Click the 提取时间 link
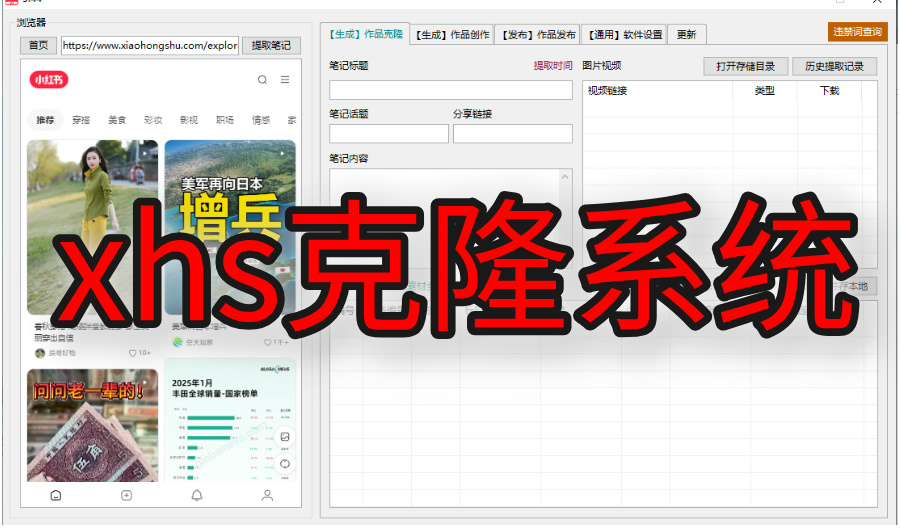This screenshot has width=900, height=531. coord(553,66)
